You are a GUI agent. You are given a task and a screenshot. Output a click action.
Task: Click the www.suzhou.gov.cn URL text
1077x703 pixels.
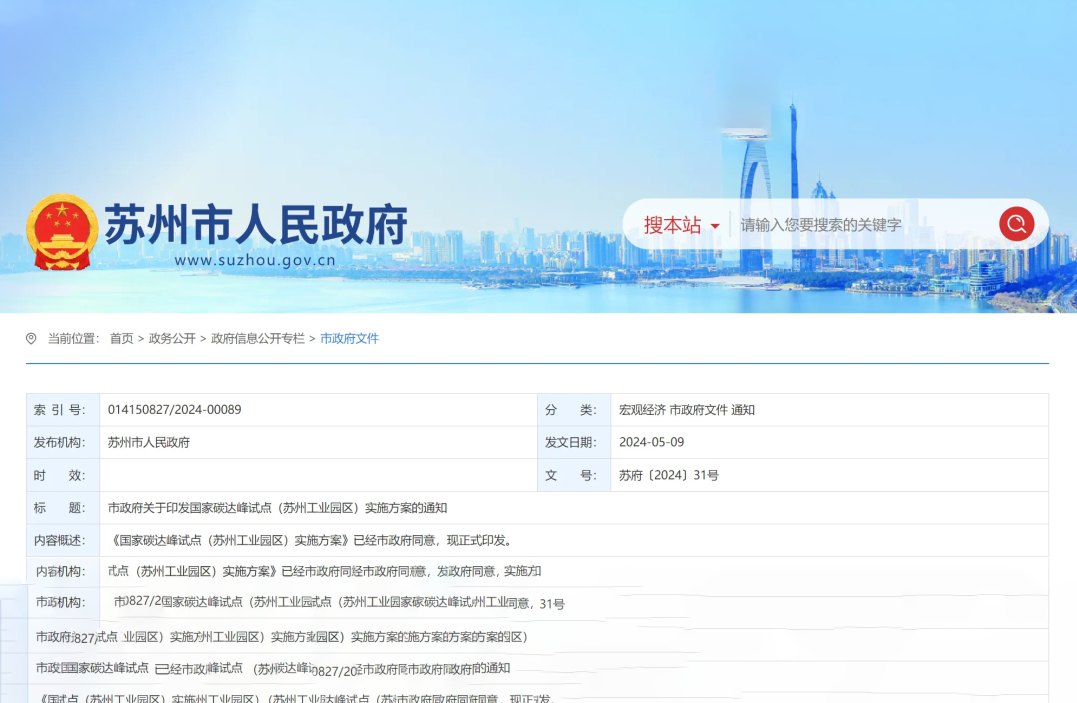(x=254, y=261)
